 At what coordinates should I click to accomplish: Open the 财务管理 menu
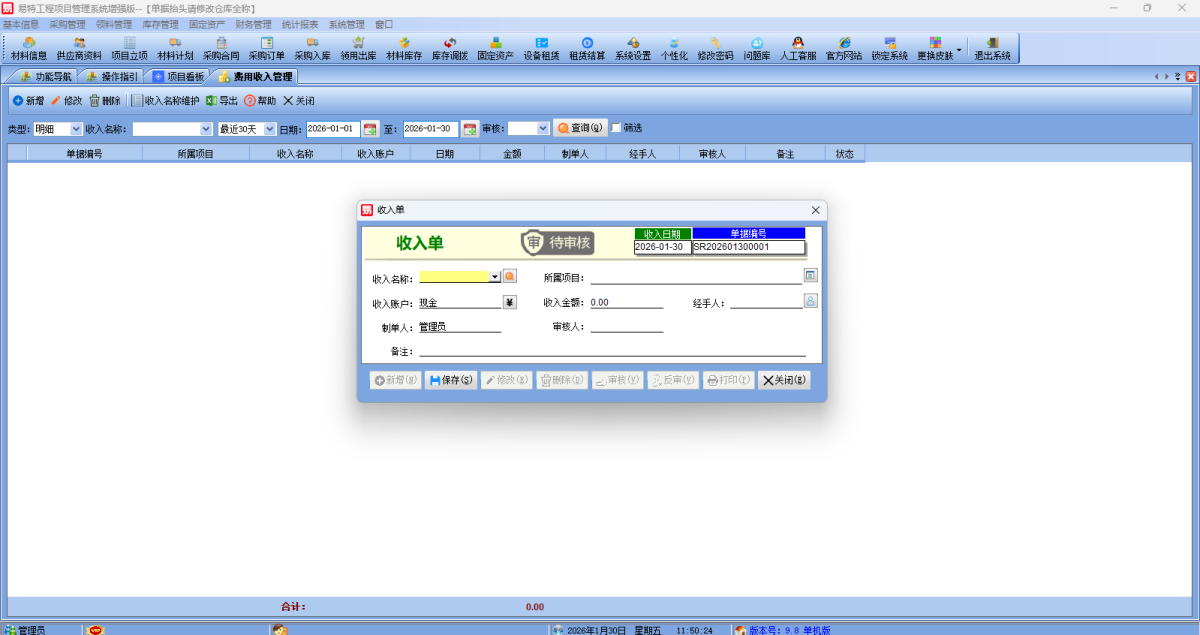[253, 24]
